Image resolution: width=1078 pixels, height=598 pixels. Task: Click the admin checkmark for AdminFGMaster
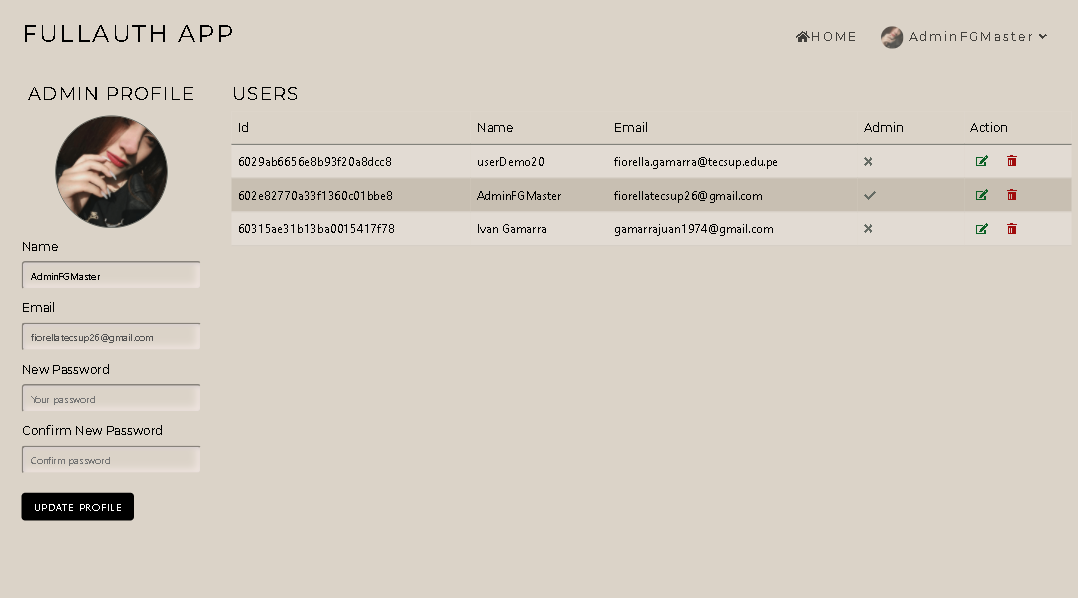click(868, 194)
